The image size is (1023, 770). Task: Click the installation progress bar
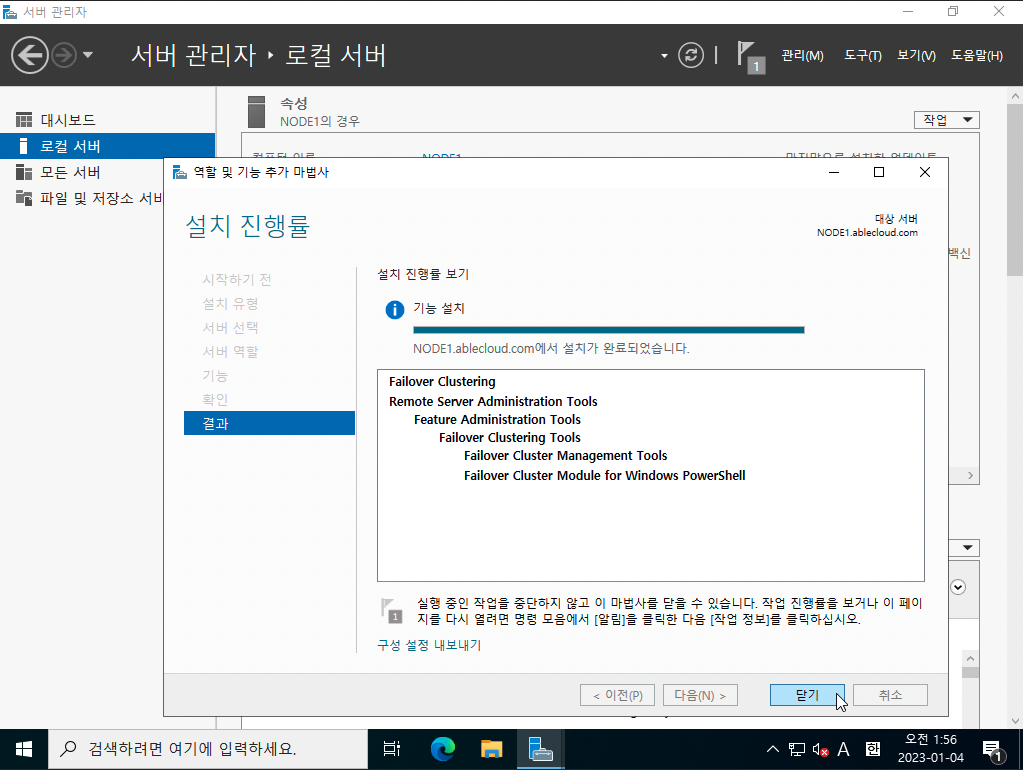[608, 330]
